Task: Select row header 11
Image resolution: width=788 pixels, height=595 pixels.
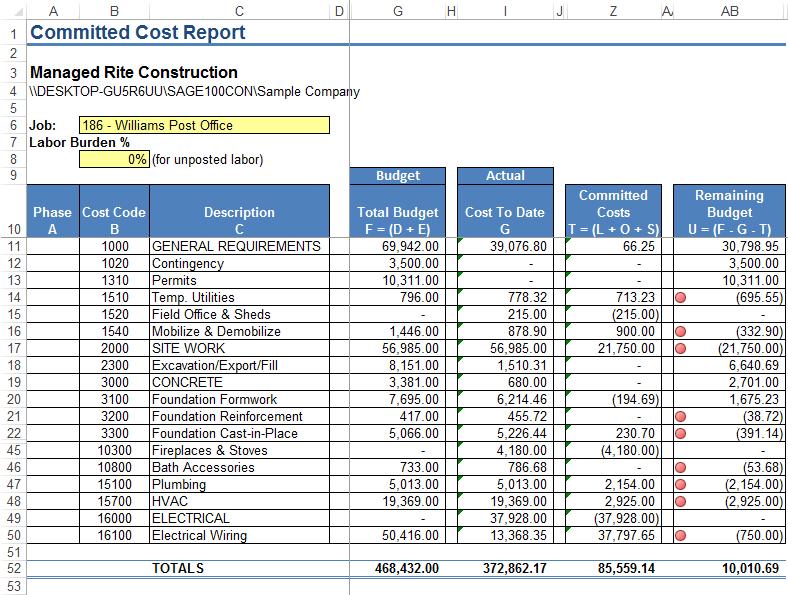Action: pyautogui.click(x=14, y=246)
